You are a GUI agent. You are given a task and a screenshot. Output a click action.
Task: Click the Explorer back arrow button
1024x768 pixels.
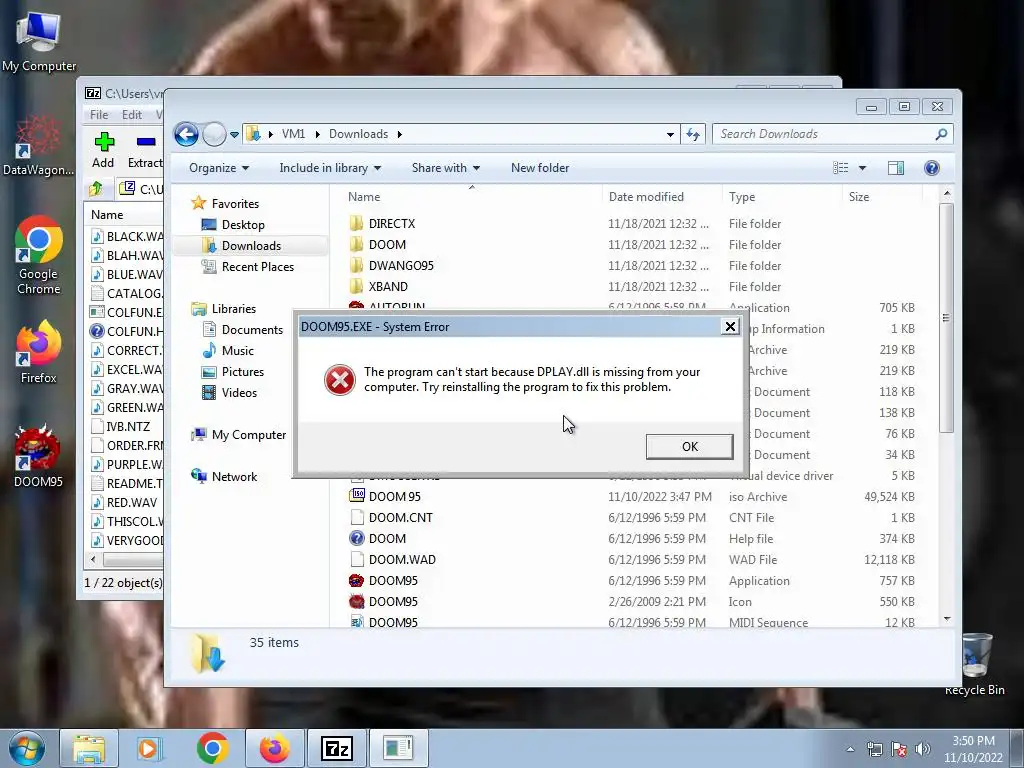(x=186, y=135)
